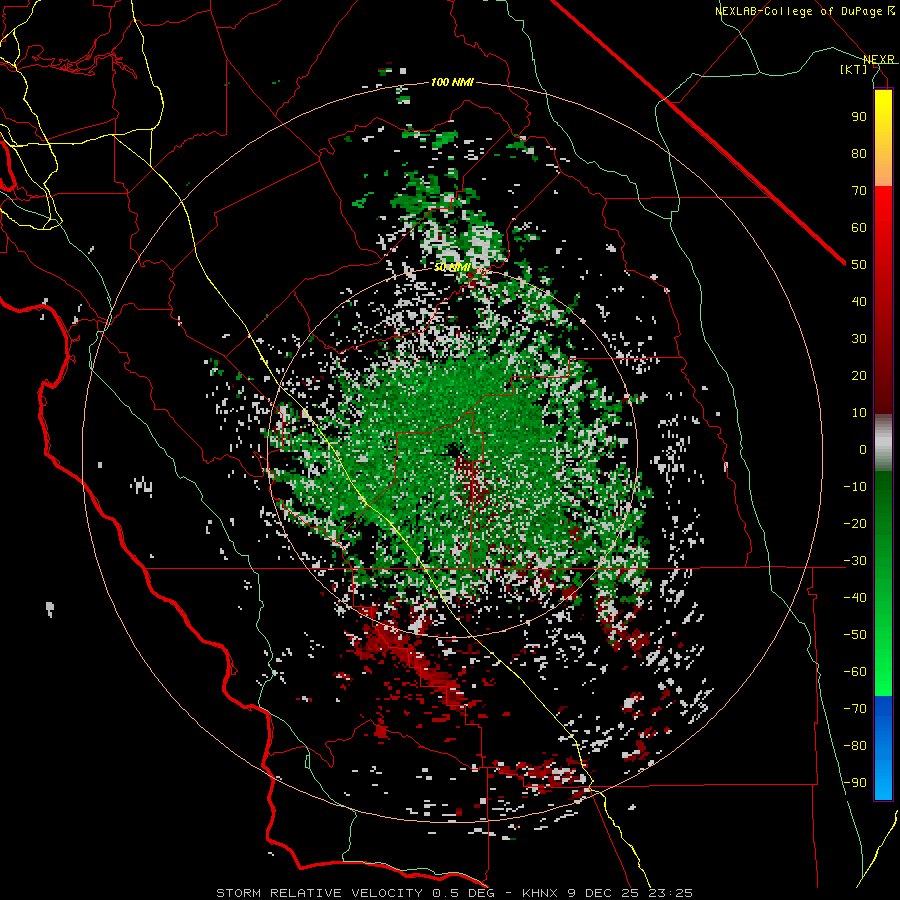
Task: Click the 70 value on velocity scale
Action: click(859, 191)
